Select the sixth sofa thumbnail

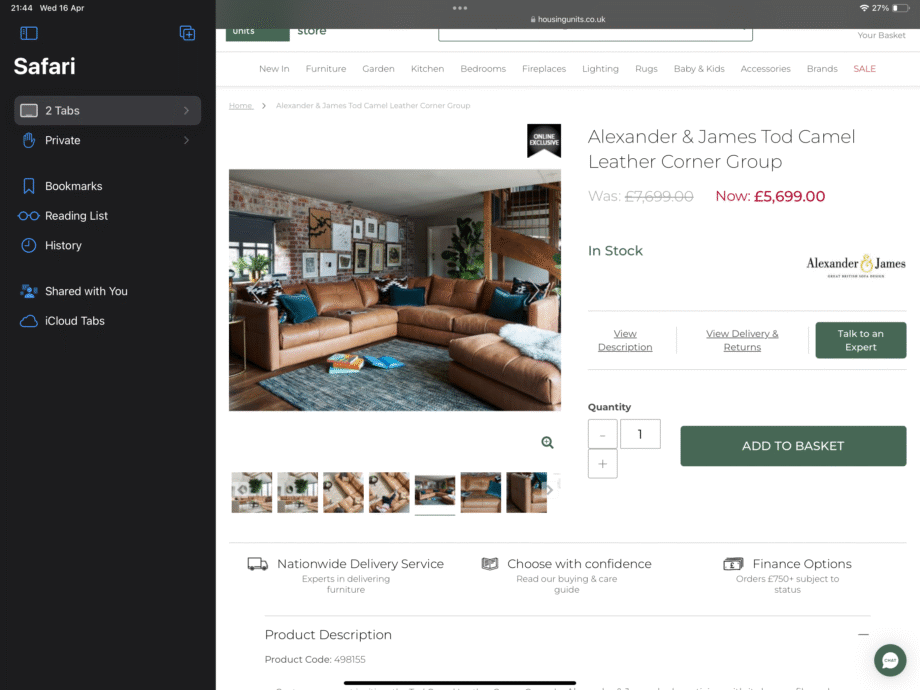point(481,492)
